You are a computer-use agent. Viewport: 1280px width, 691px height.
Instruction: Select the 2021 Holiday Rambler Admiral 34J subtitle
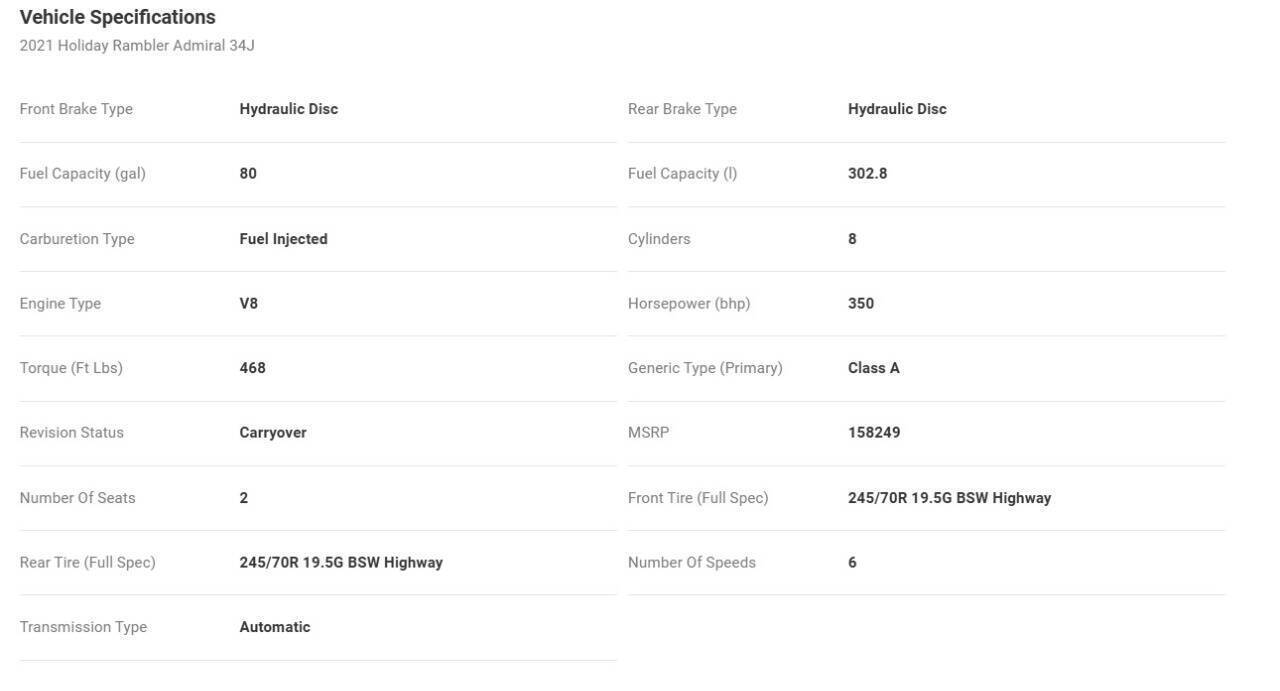click(x=137, y=46)
